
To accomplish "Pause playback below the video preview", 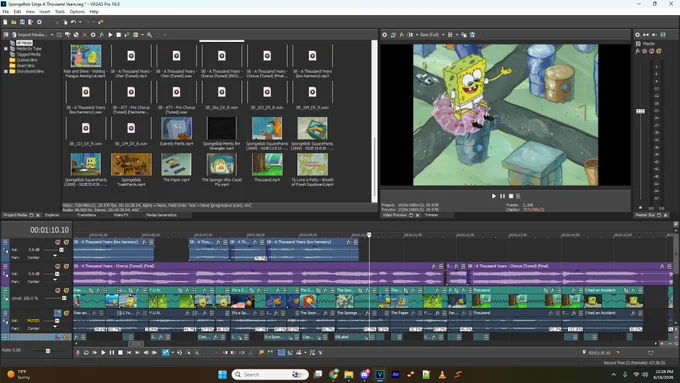I will (502, 196).
